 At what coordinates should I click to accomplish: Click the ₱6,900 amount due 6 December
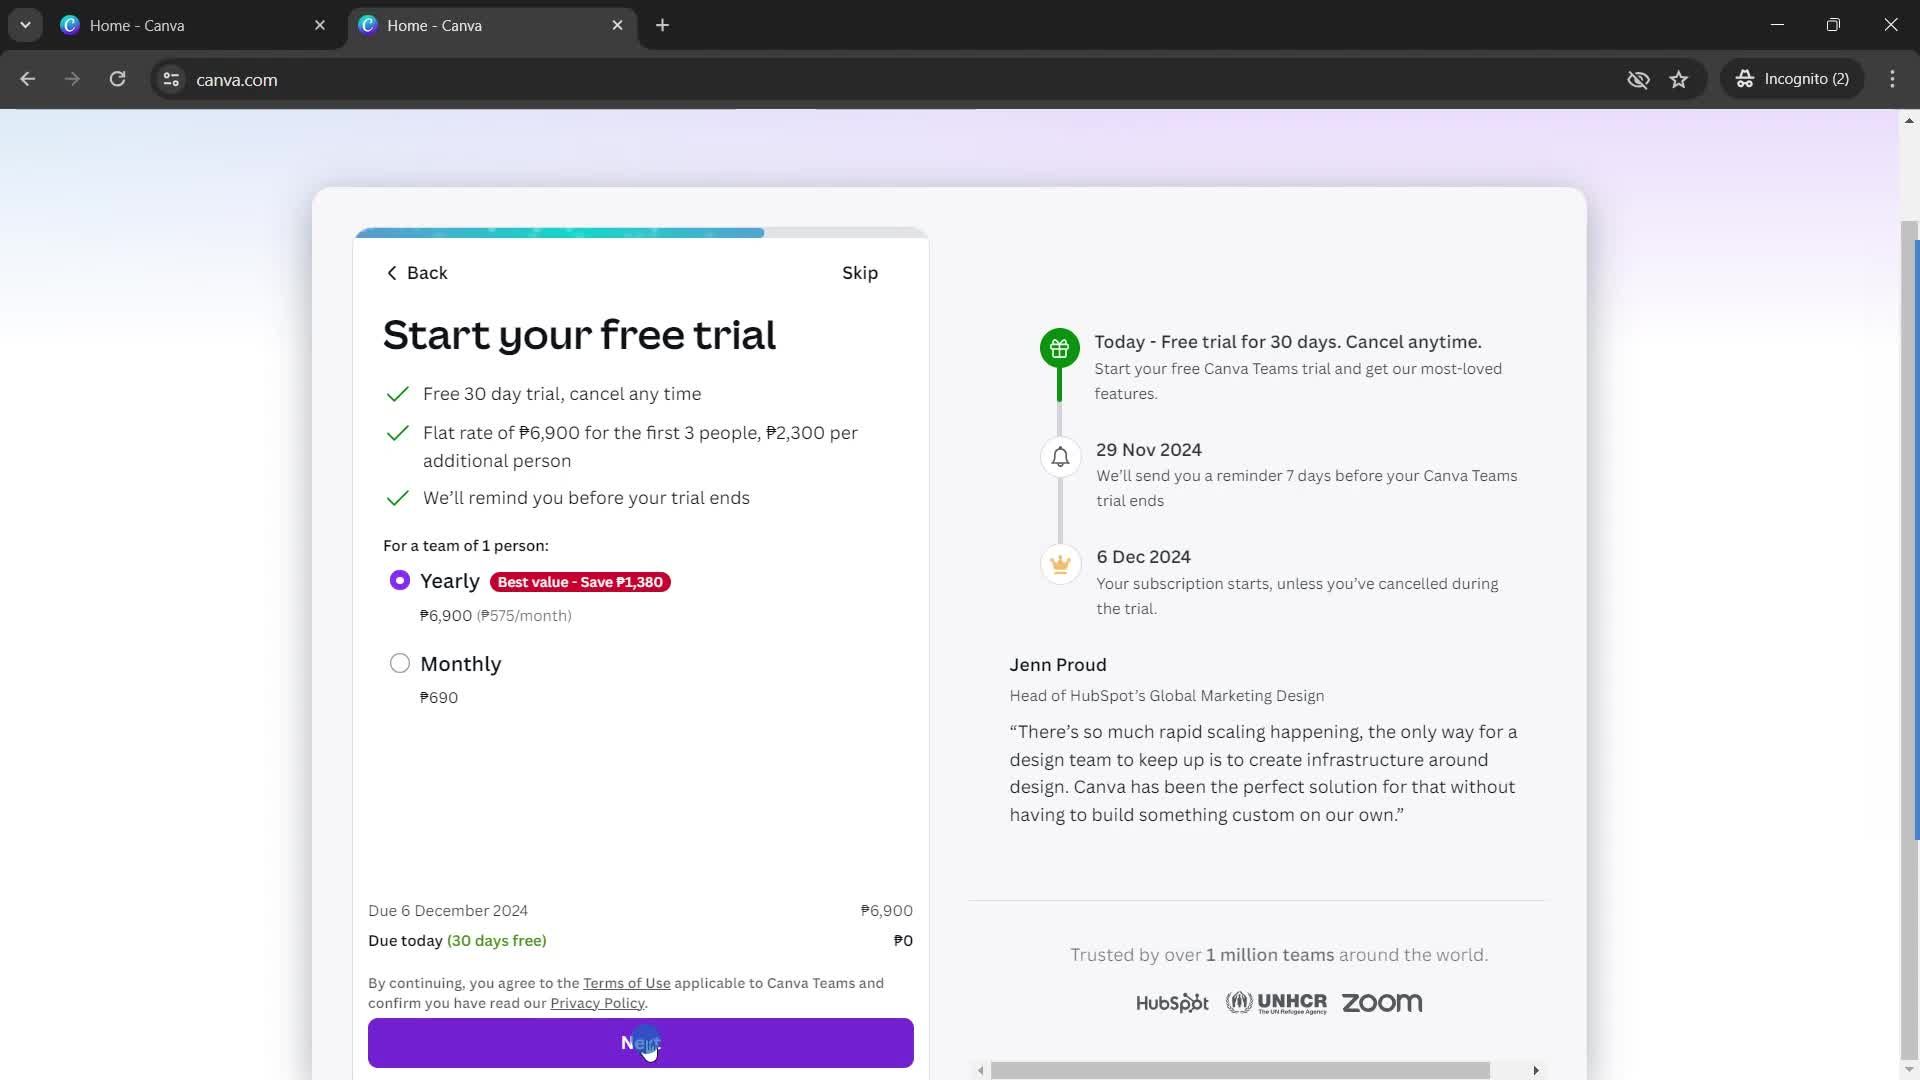[886, 911]
